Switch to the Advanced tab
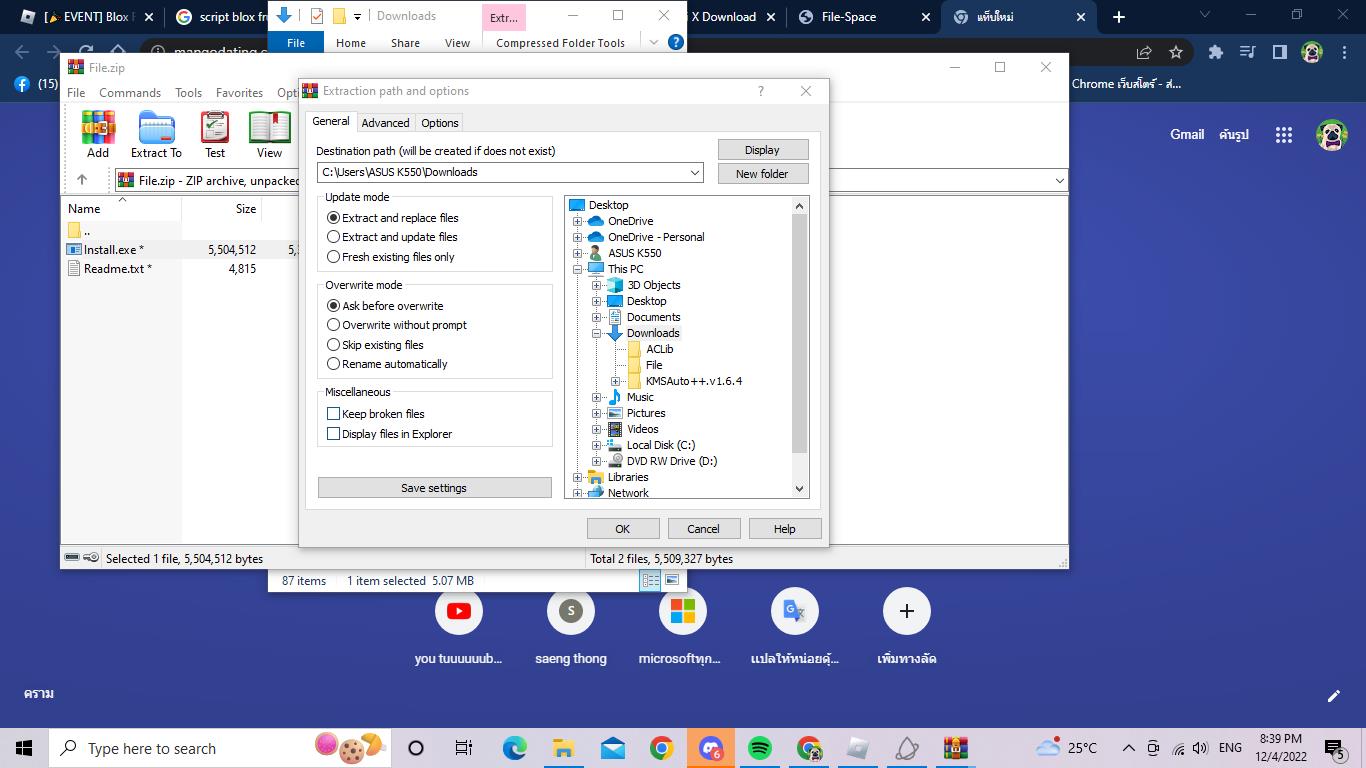Image resolution: width=1366 pixels, height=768 pixels. [385, 123]
